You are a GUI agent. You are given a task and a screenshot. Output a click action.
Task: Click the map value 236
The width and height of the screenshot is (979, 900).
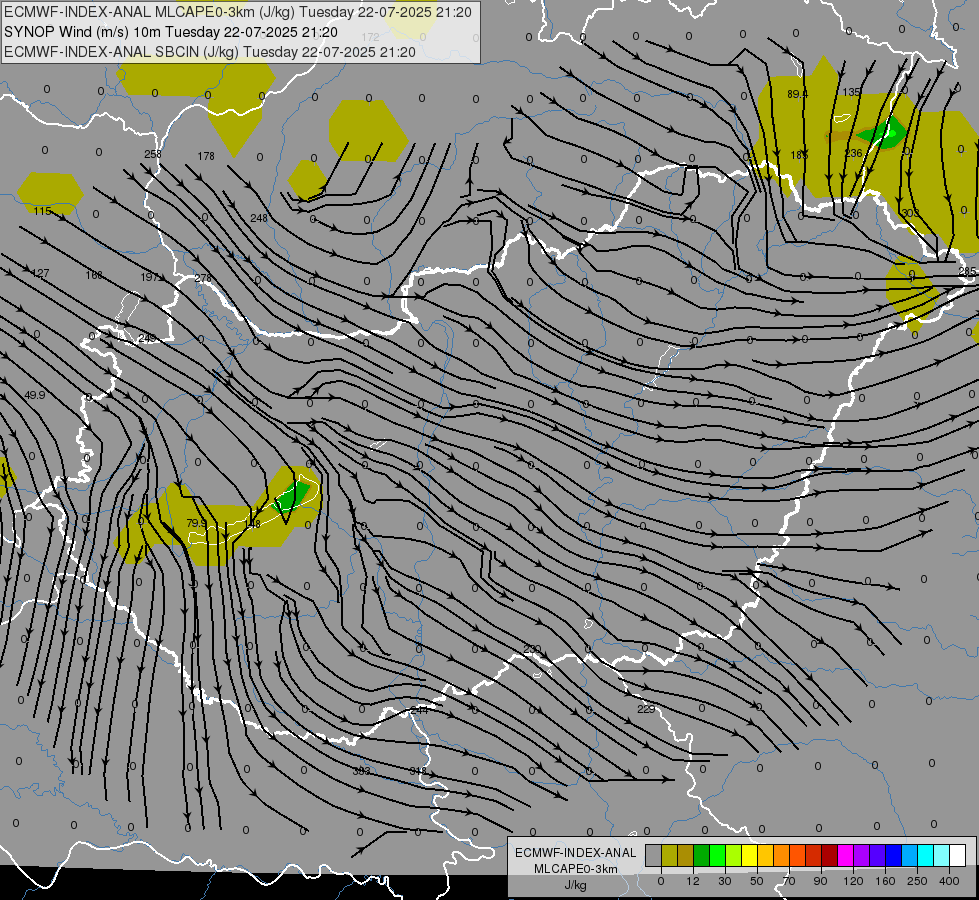click(x=853, y=153)
